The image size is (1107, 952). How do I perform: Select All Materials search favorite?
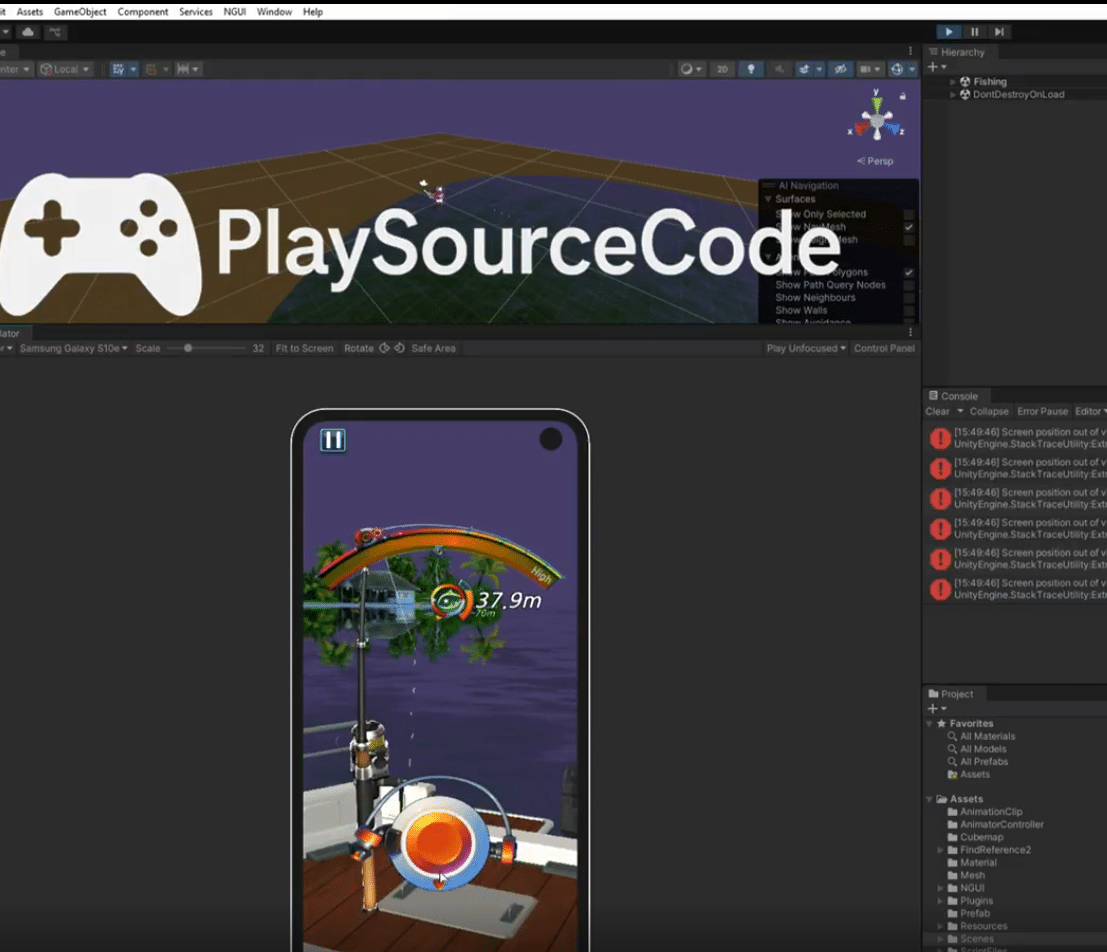click(x=987, y=736)
